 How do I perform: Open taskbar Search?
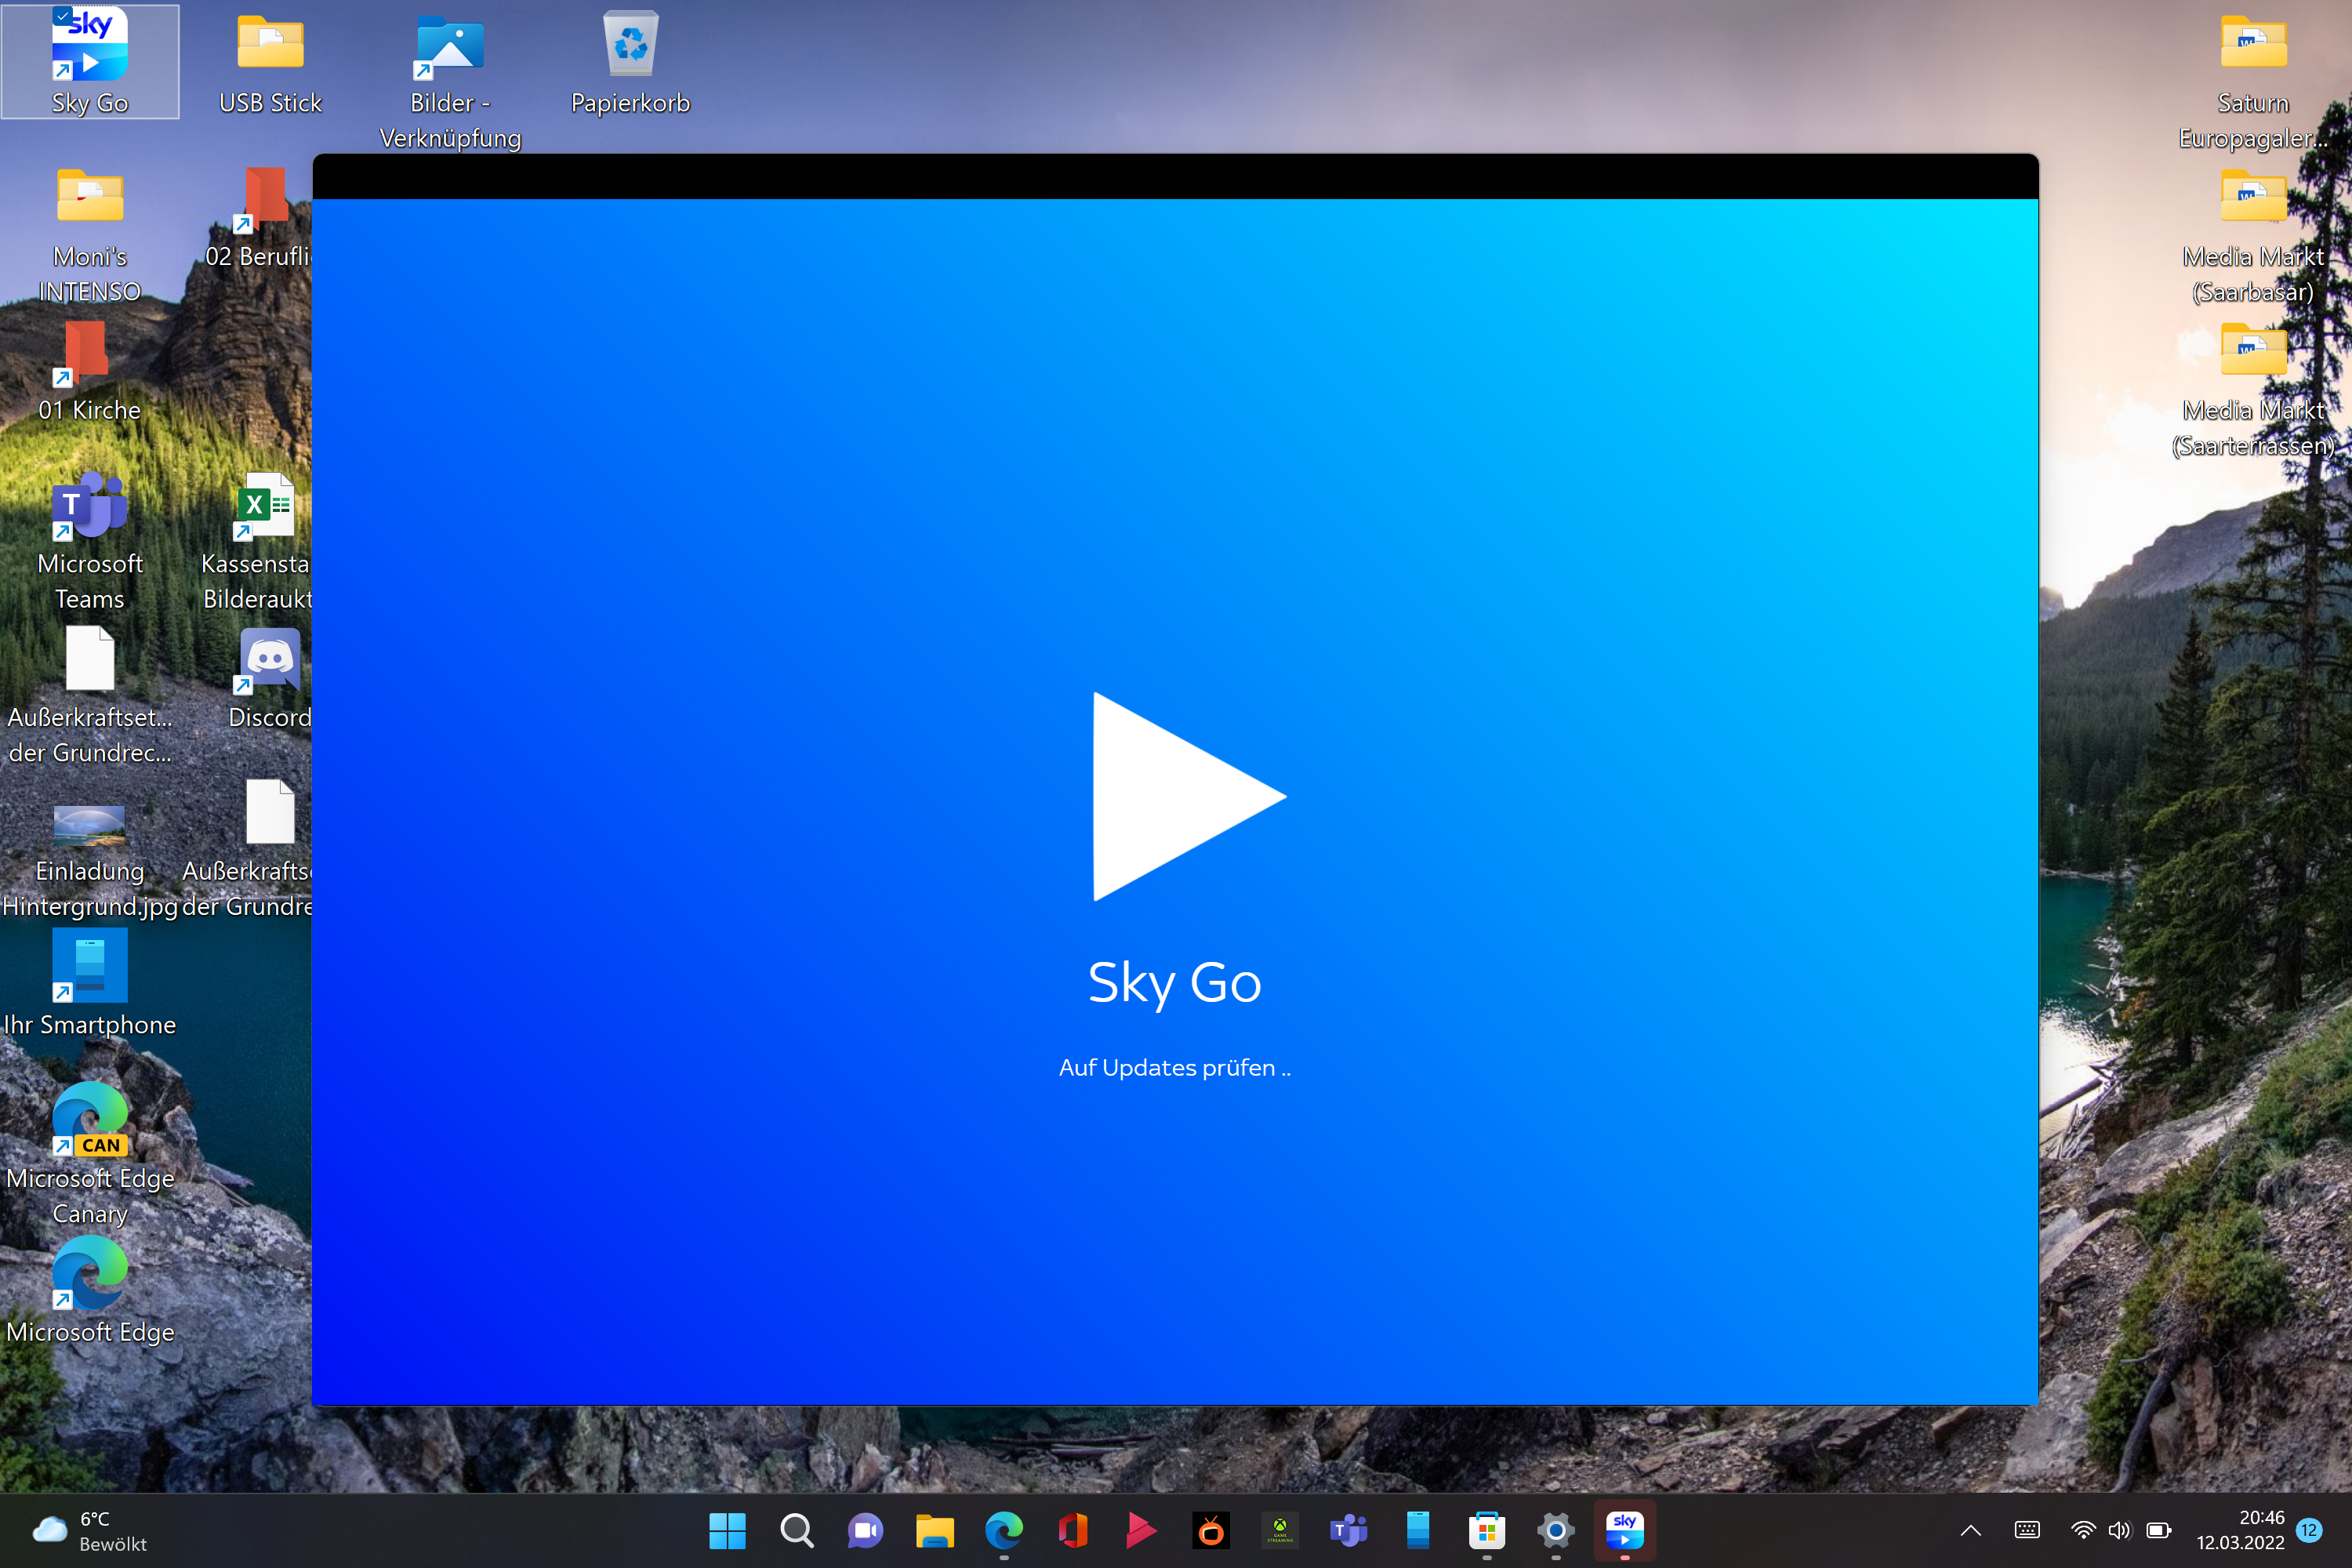pyautogui.click(x=796, y=1530)
